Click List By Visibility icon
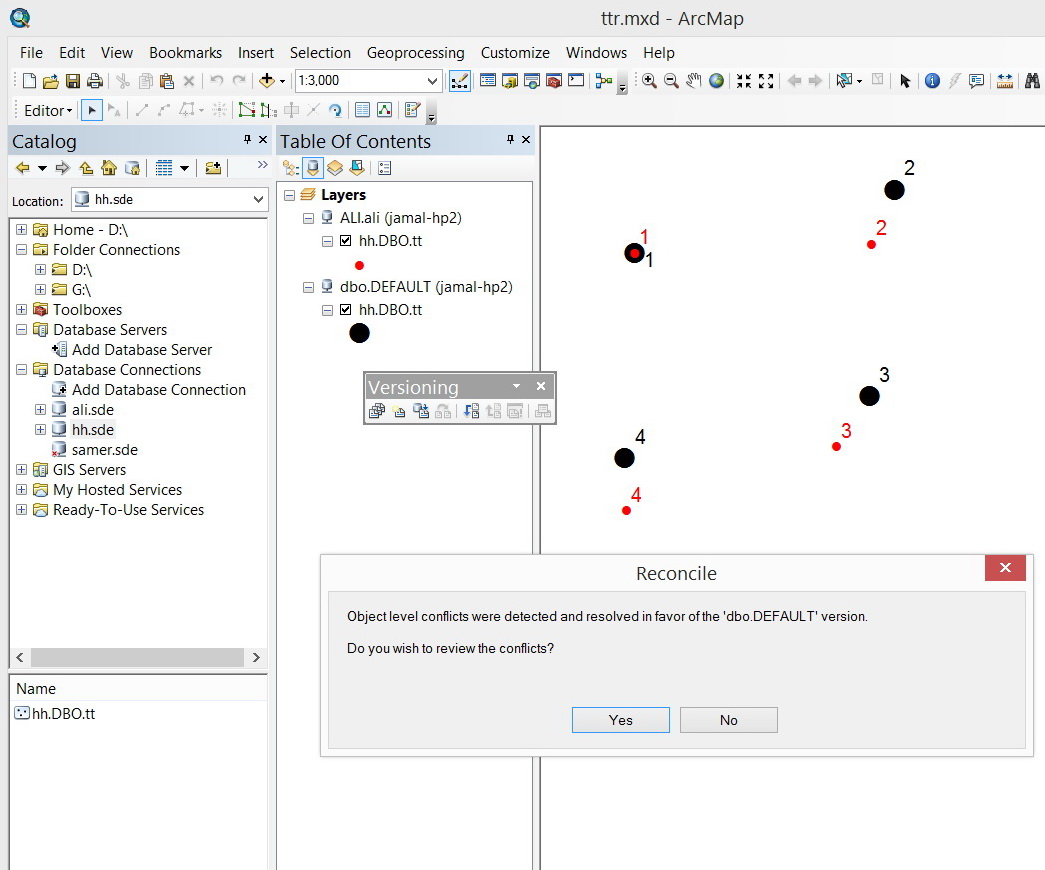The width and height of the screenshot is (1045, 870). coord(335,168)
